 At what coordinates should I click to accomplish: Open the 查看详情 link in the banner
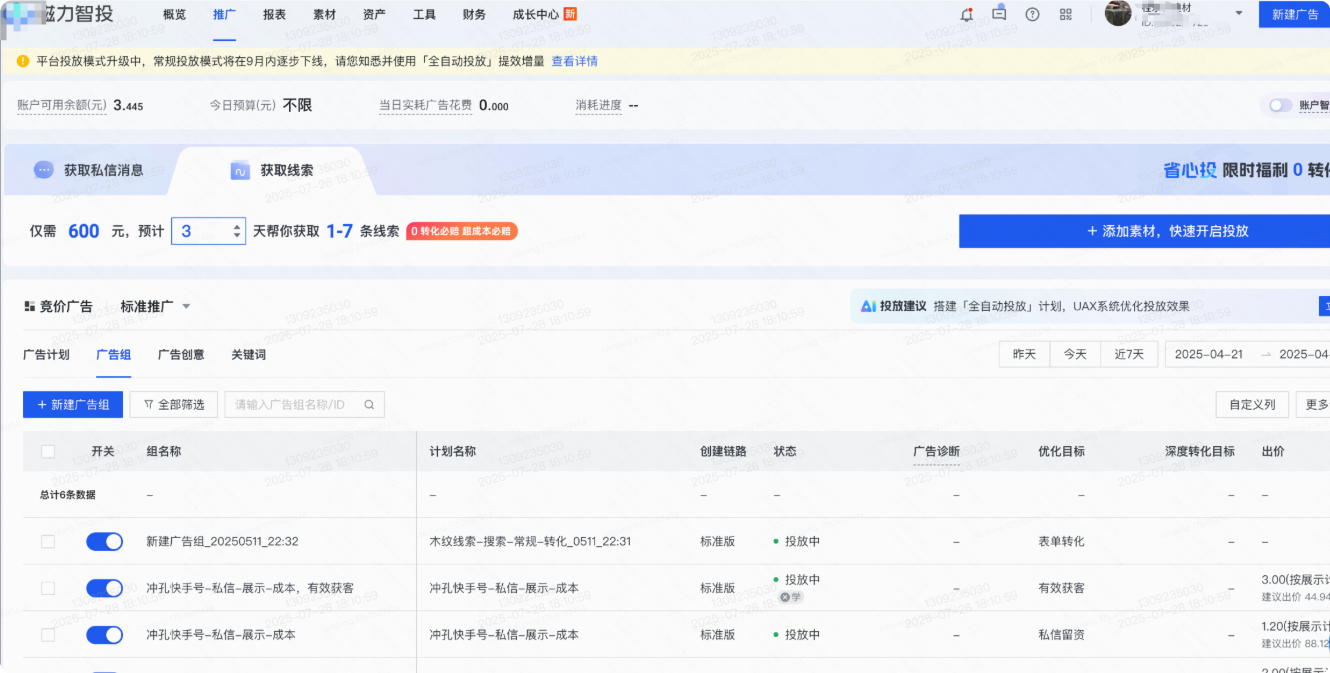click(575, 61)
